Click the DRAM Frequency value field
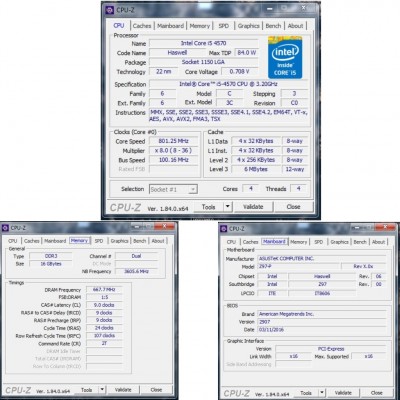Image resolution: width=400 pixels, height=400 pixels. tap(104, 289)
